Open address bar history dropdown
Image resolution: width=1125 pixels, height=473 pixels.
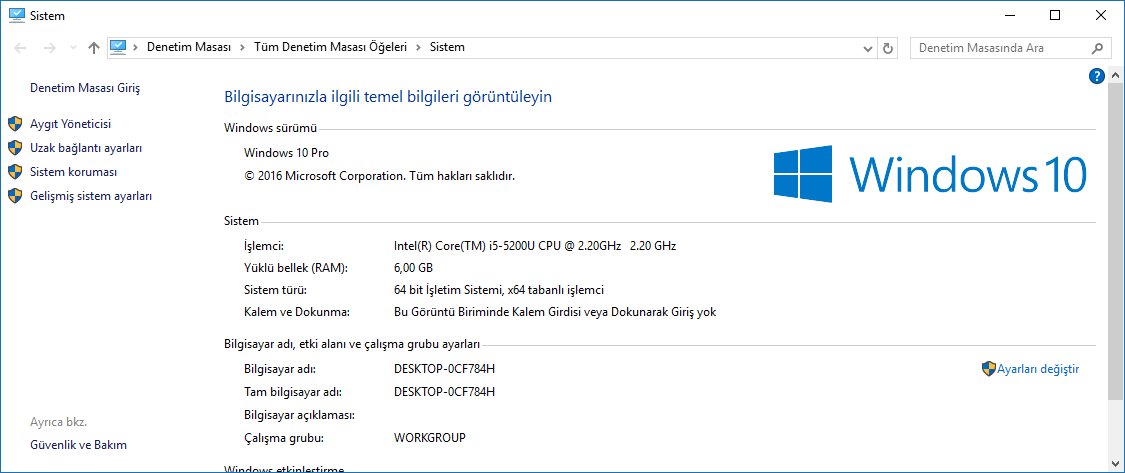867,48
